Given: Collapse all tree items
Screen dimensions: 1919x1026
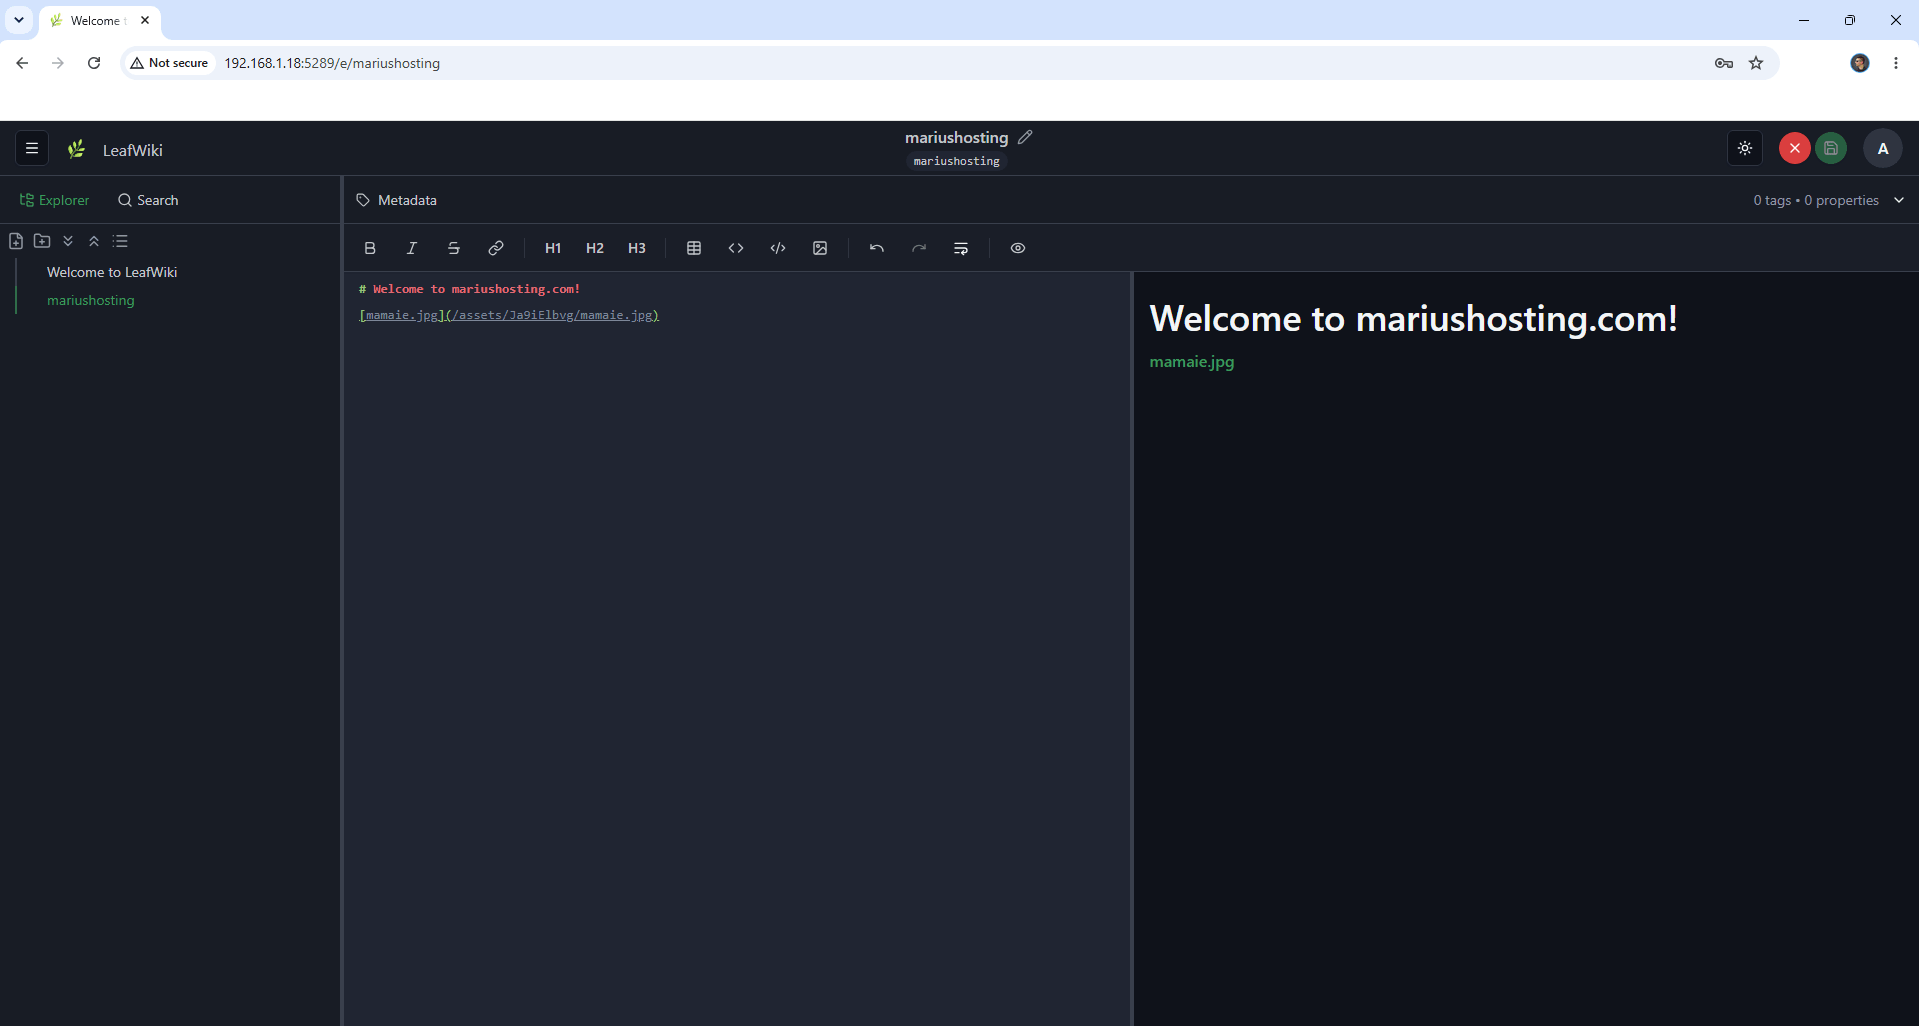Looking at the screenshot, I should [x=94, y=241].
